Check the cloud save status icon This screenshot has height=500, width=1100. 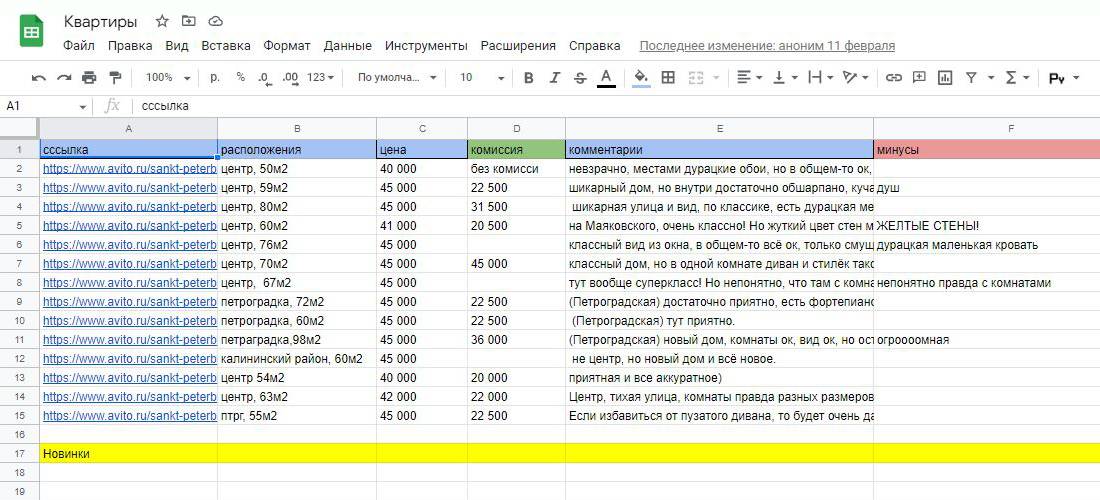click(215, 22)
